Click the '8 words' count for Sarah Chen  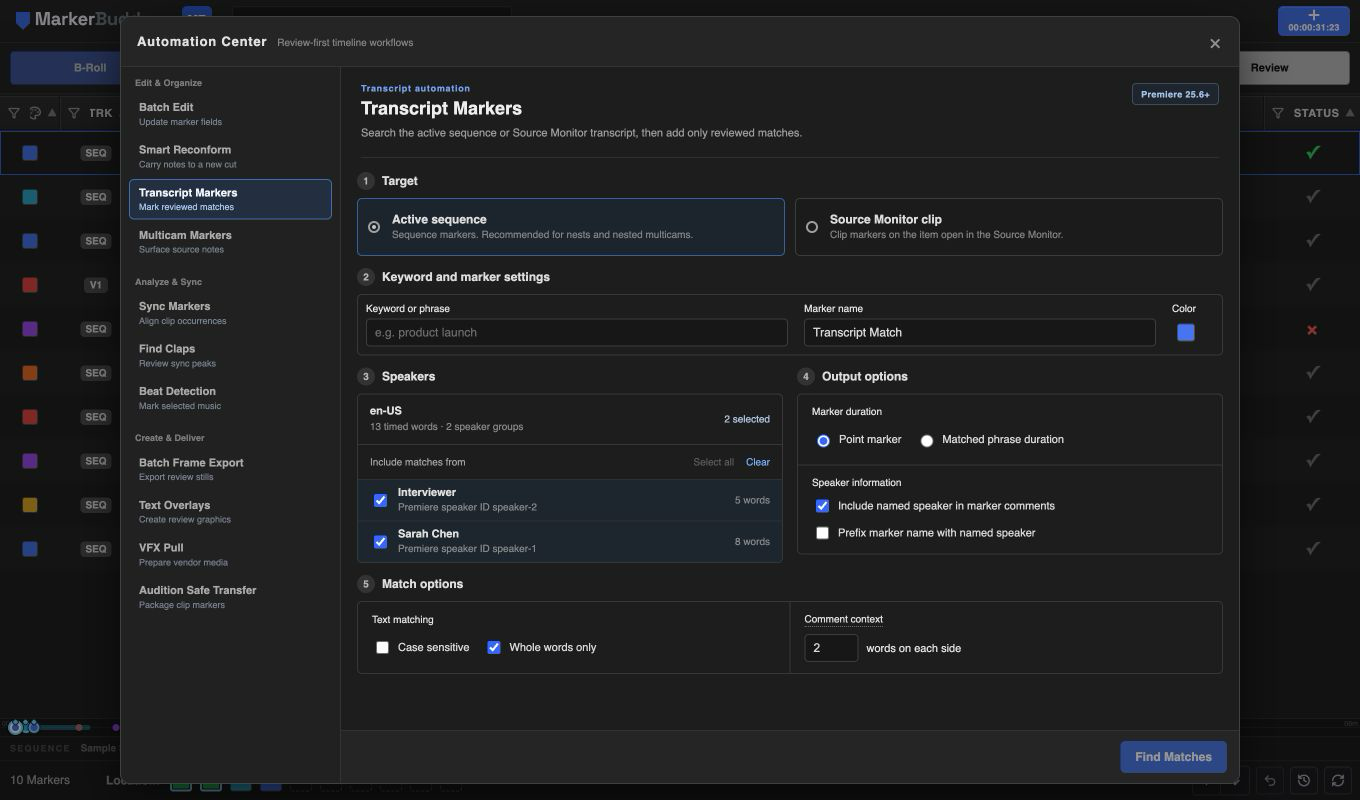pos(752,542)
